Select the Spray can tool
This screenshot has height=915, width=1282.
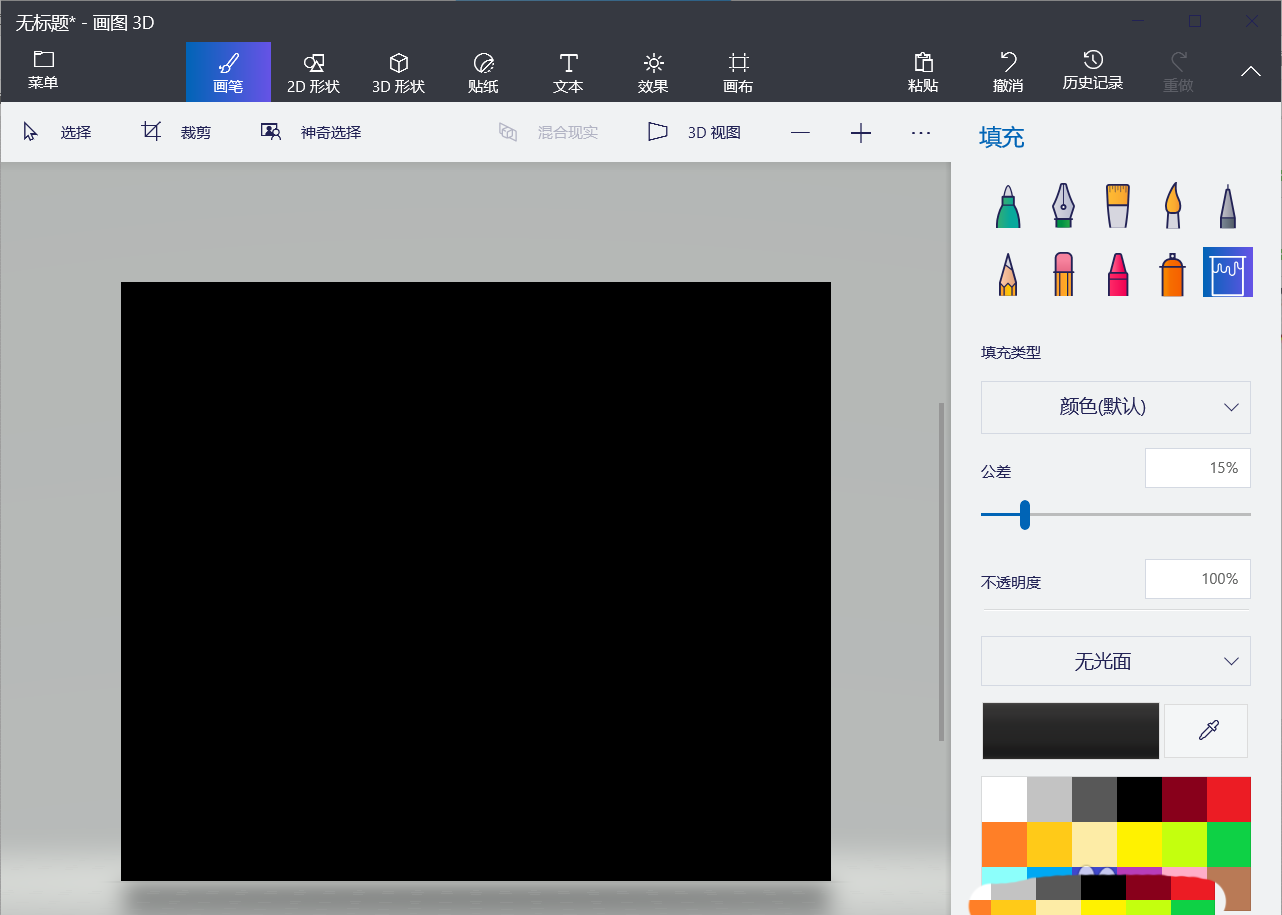pyautogui.click(x=1173, y=273)
